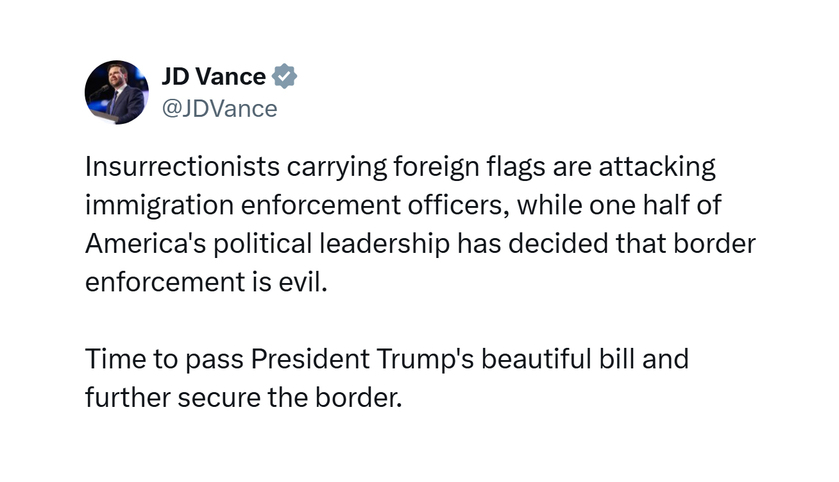Click the words "President Trump's" in the post
Viewport: 839px width, 482px height.
pyautogui.click(x=362, y=359)
